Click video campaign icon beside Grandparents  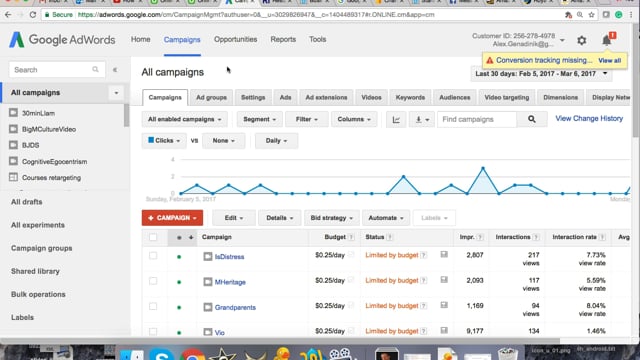[208, 307]
